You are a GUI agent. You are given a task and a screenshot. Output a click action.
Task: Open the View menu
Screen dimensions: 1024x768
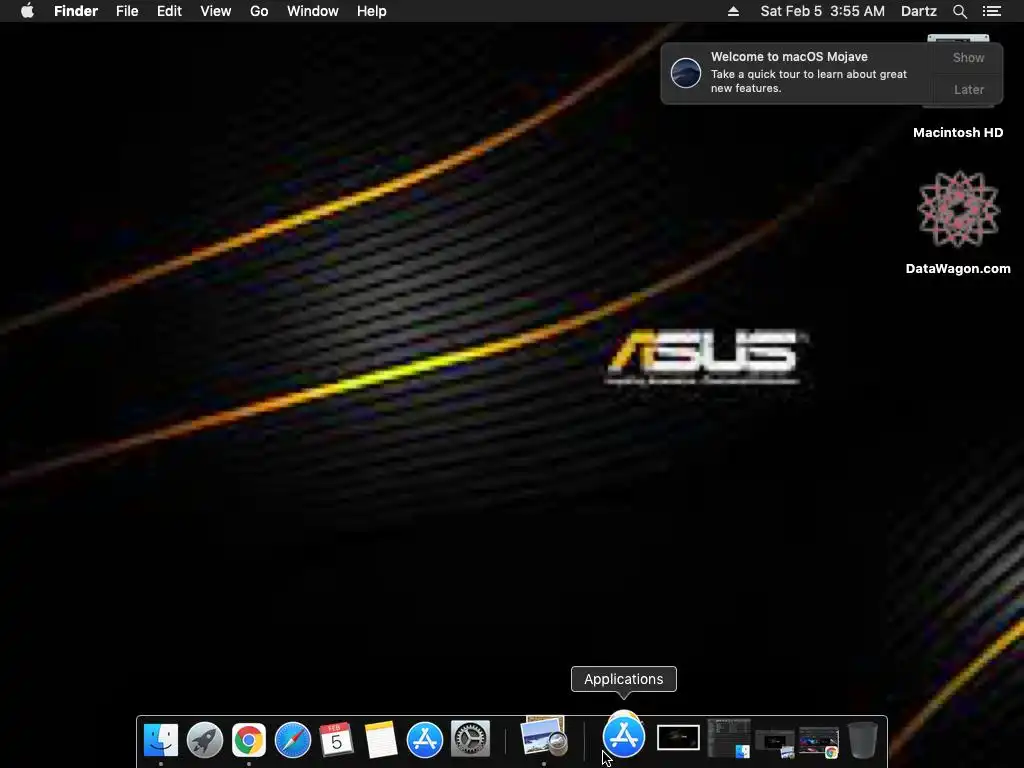[216, 11]
